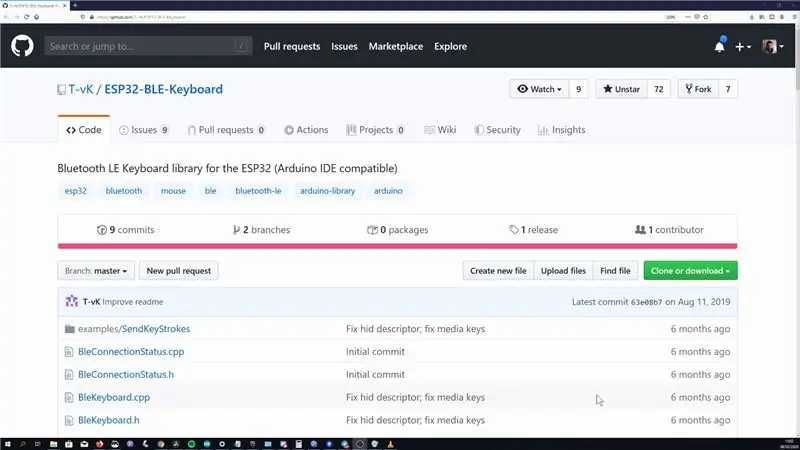View the 72 stargazers count

pos(659,89)
